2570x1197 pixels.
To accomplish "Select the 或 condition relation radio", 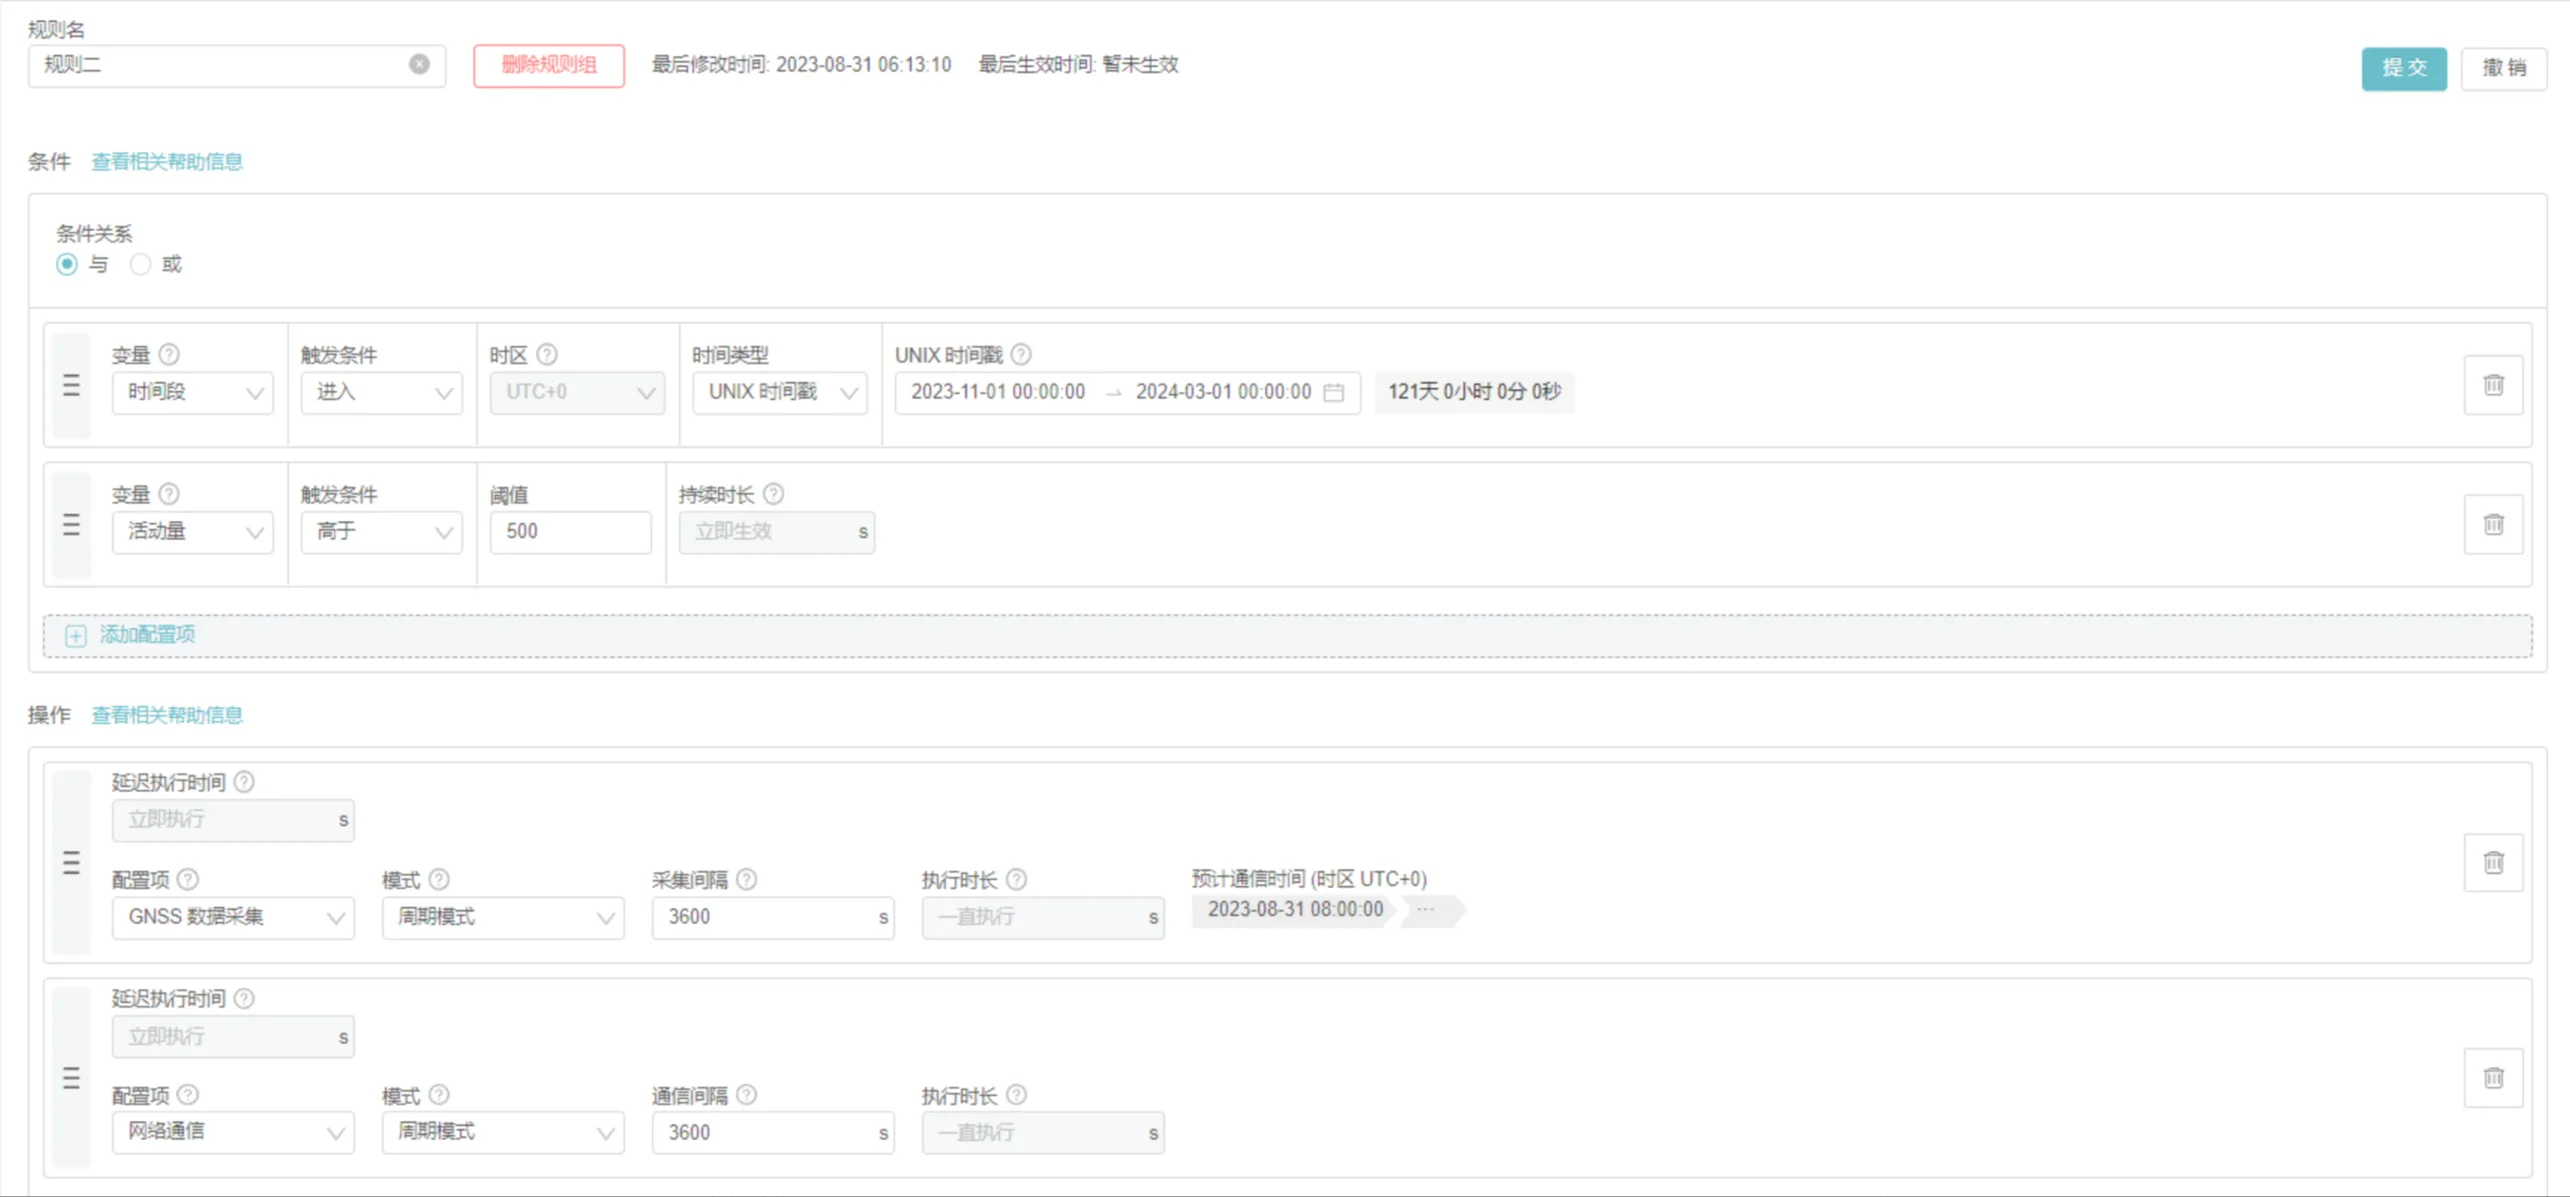I will (x=140, y=265).
